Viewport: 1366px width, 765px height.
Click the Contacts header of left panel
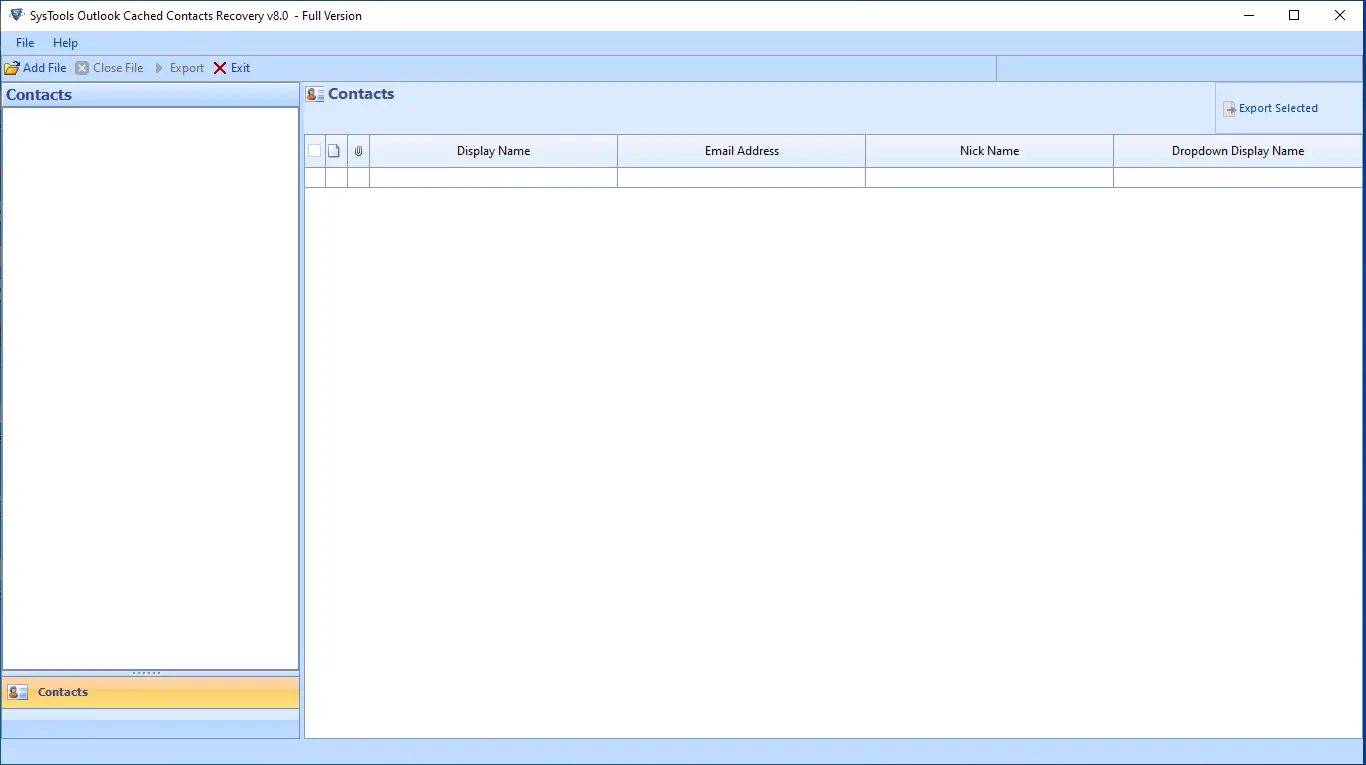click(150, 95)
